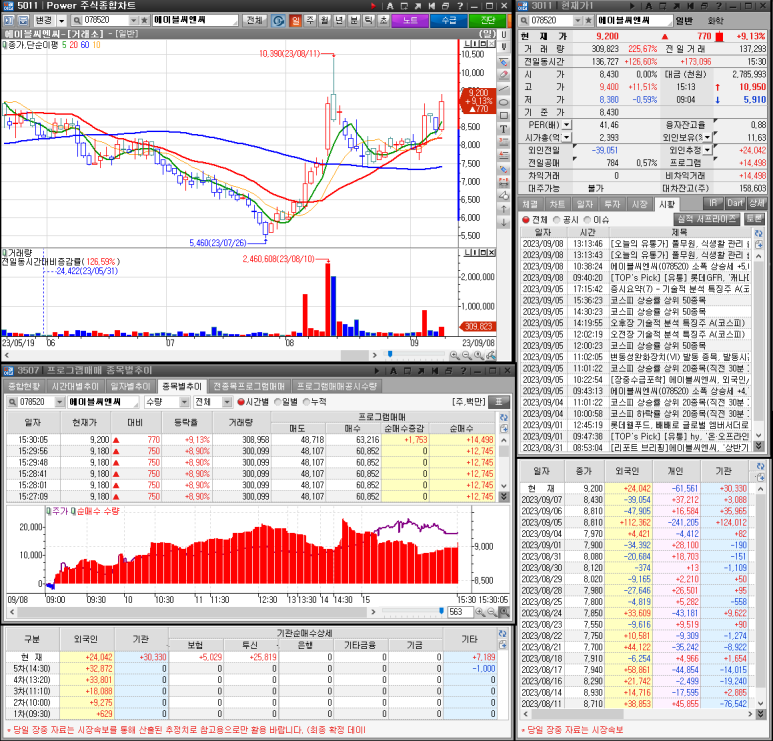Click the blue 수급 button
Screen dimensions: 773x741
(x=449, y=20)
